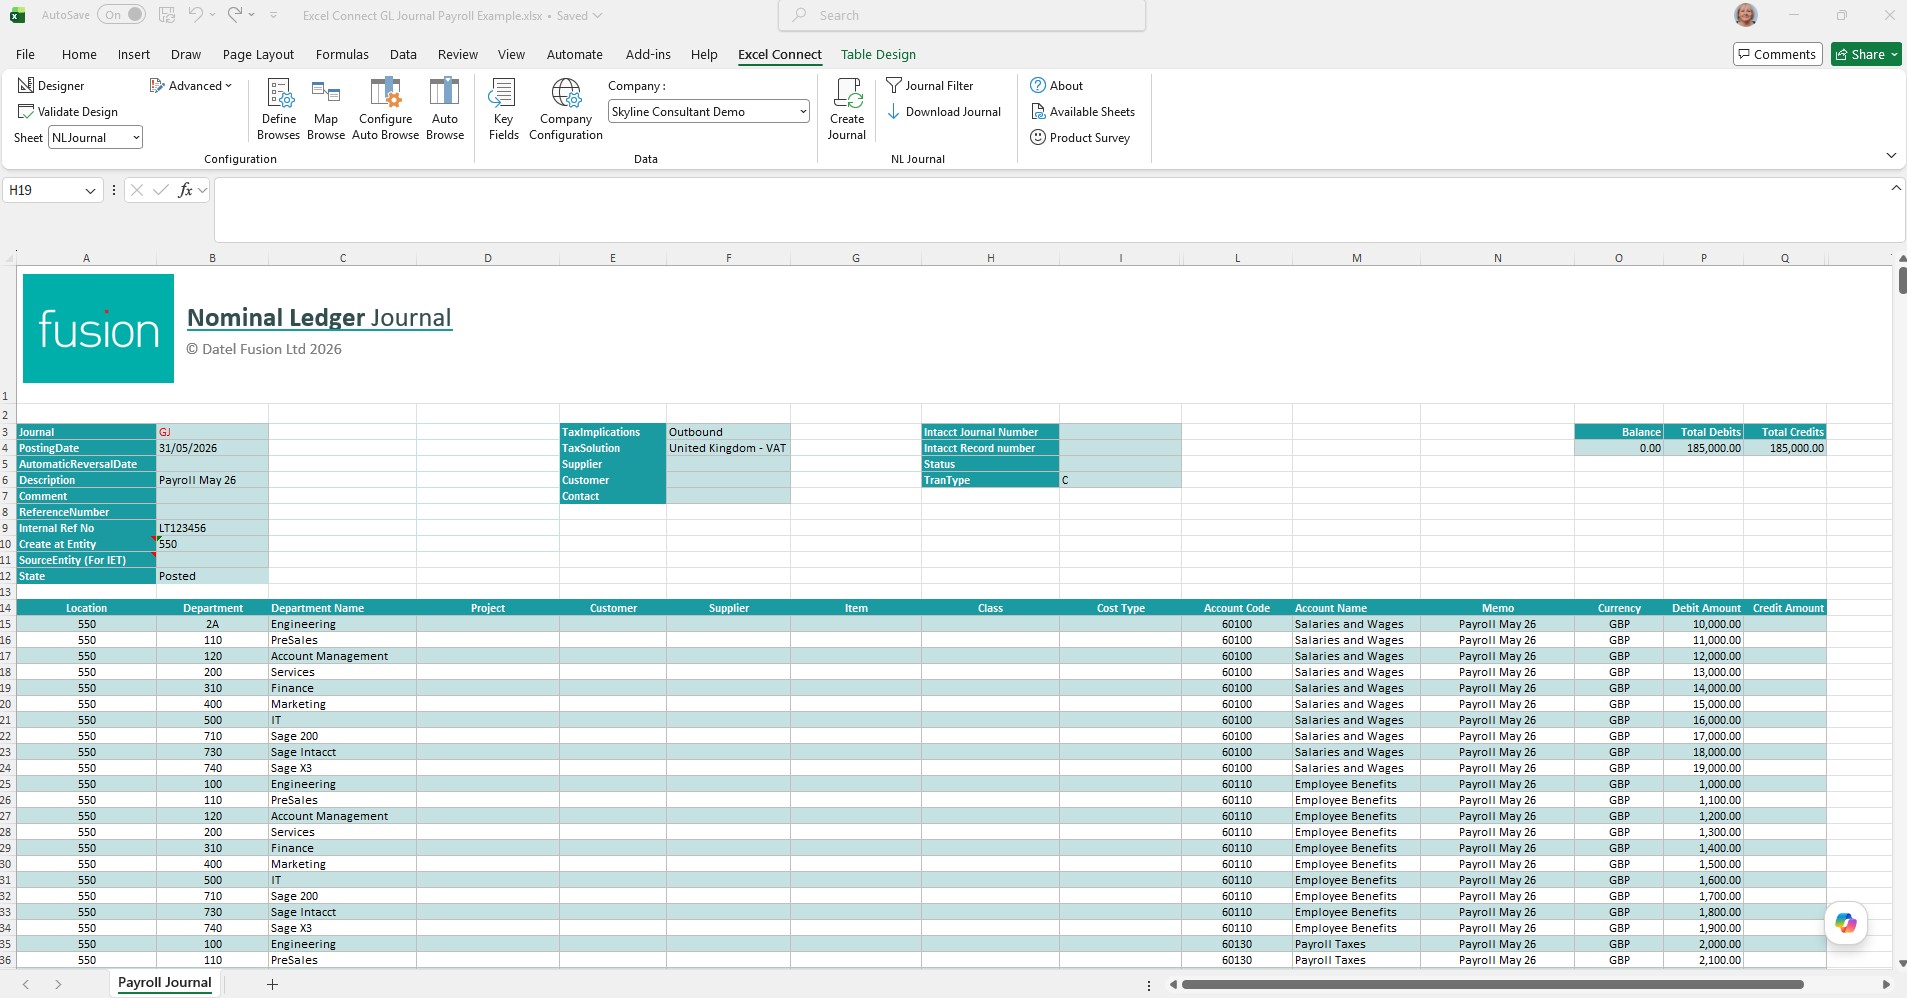Select the TaxSolution United Kingdom - VAT cell

pyautogui.click(x=728, y=448)
